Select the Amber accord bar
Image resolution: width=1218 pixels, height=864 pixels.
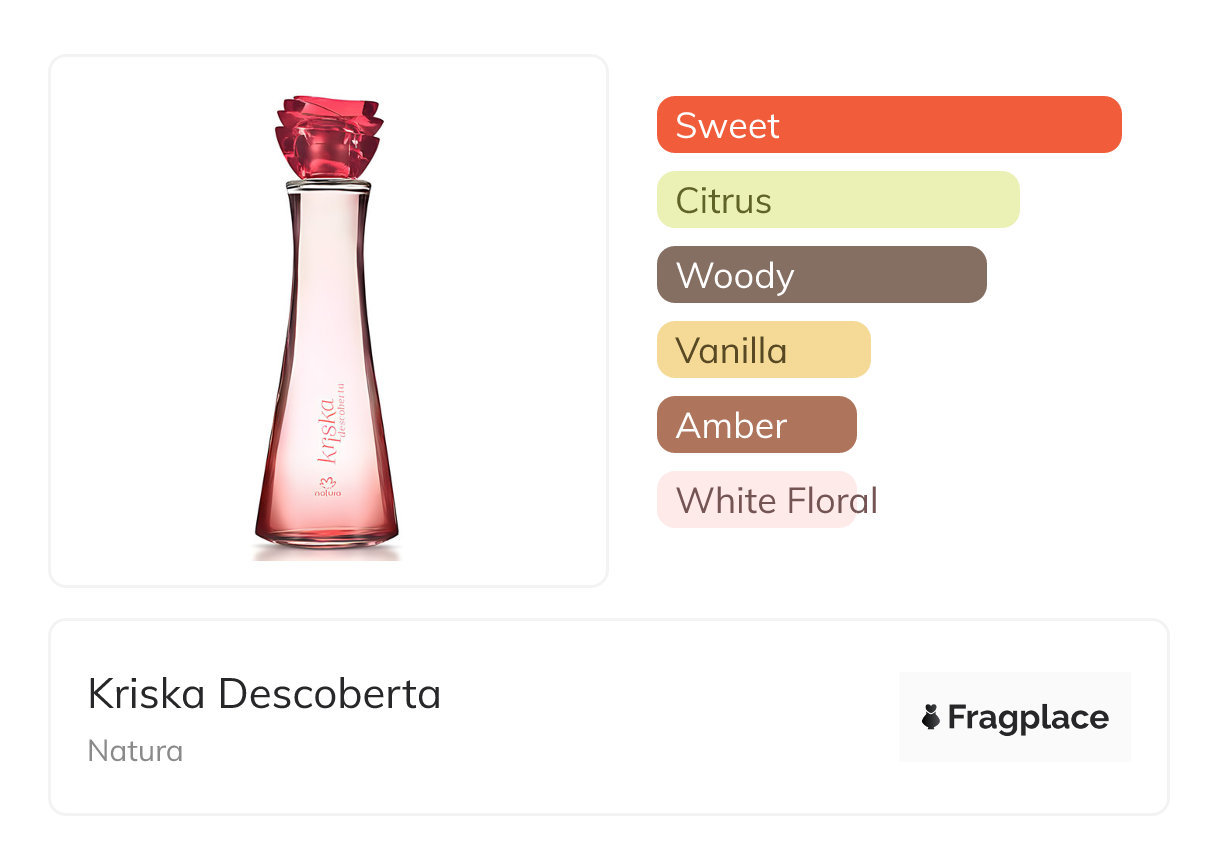point(756,425)
